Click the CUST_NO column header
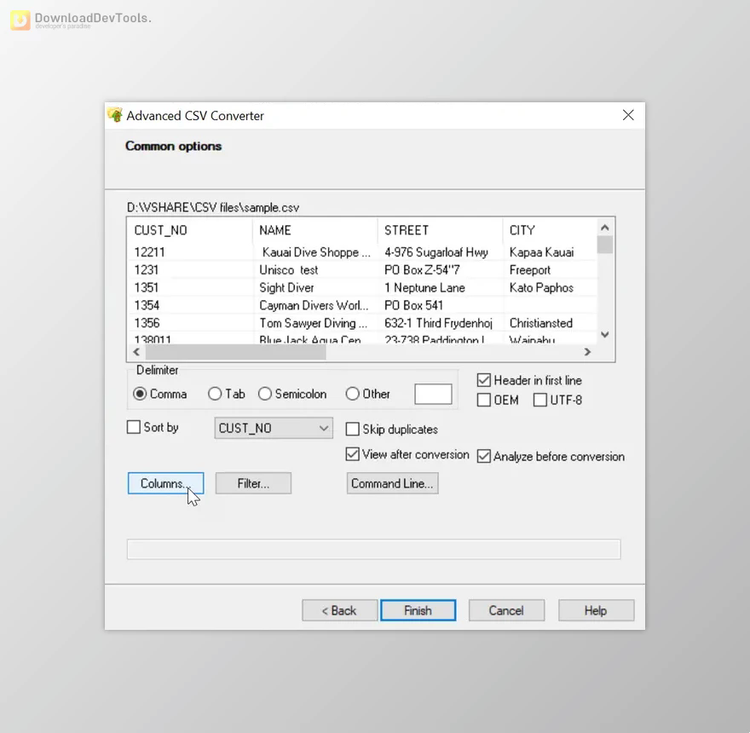Screen dimensions: 750x733 (x=189, y=230)
